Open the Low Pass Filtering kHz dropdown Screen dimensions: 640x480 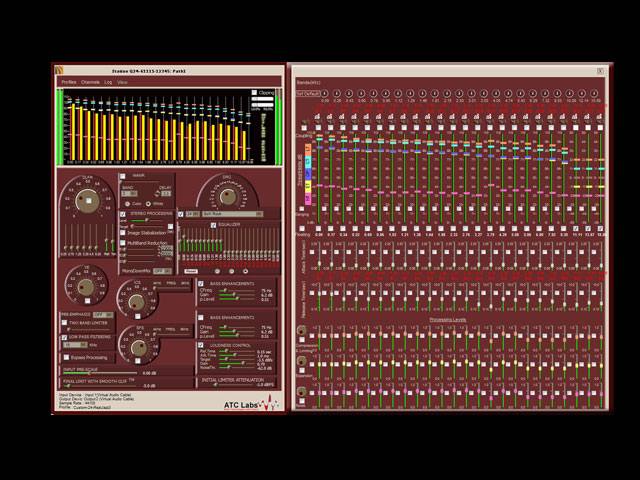[x=76, y=345]
